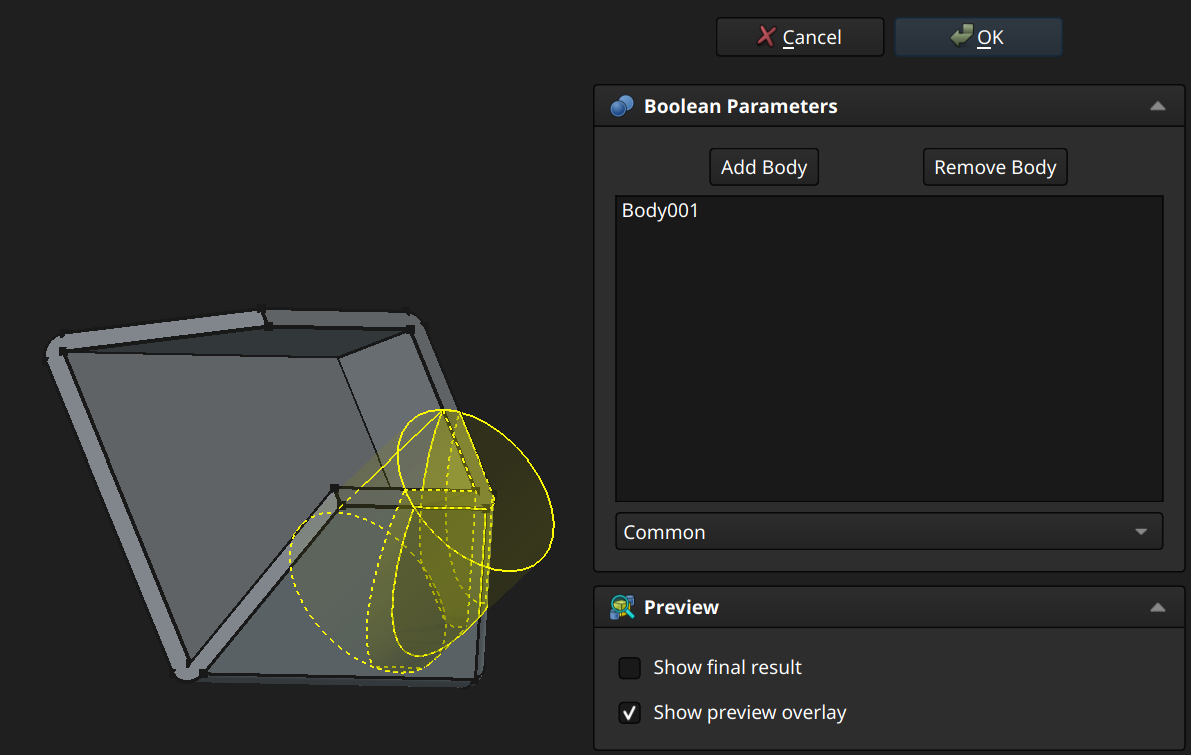
Task: Click the Preview panel magnifier icon
Action: click(622, 607)
